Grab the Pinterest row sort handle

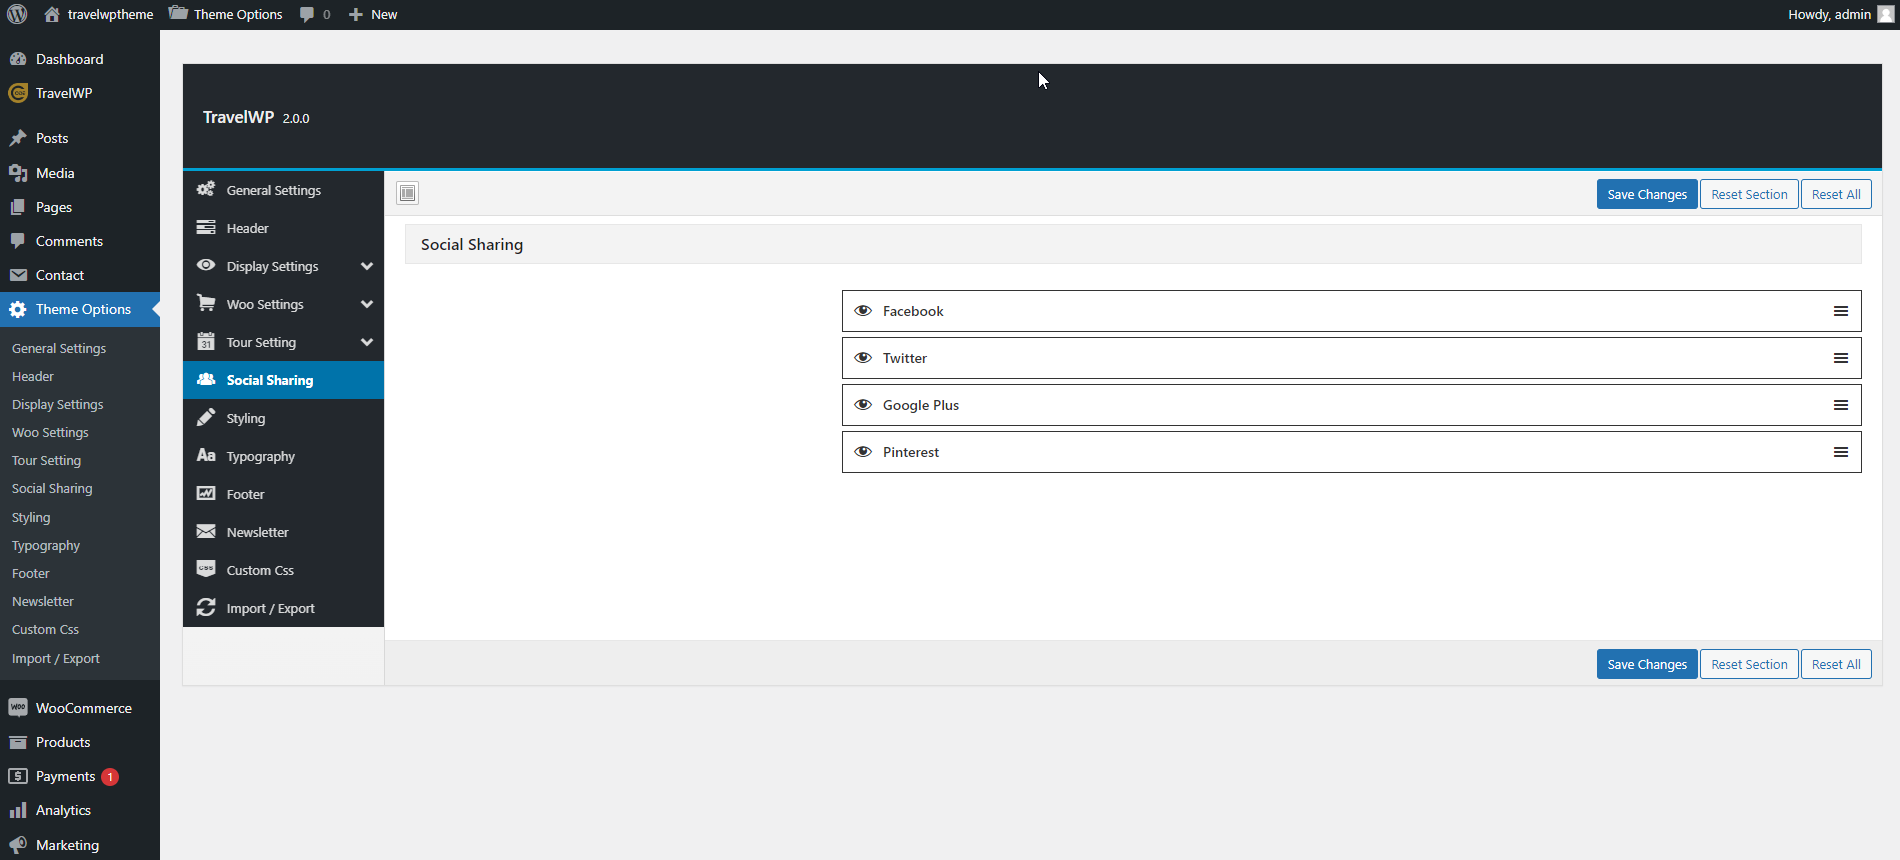pyautogui.click(x=1841, y=452)
